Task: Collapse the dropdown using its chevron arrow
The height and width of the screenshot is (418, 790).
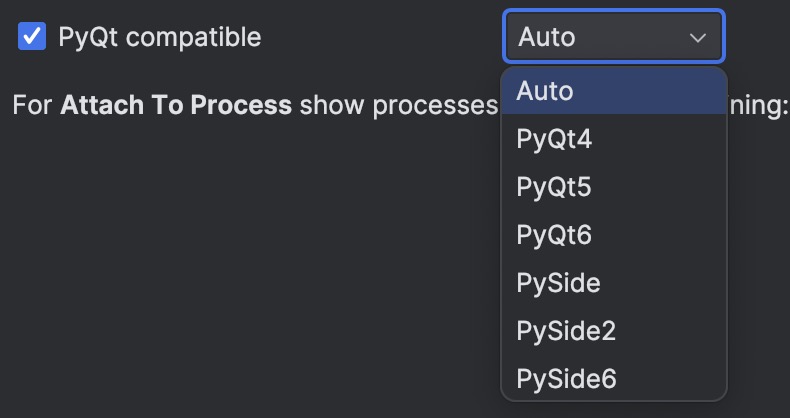Action: click(697, 38)
